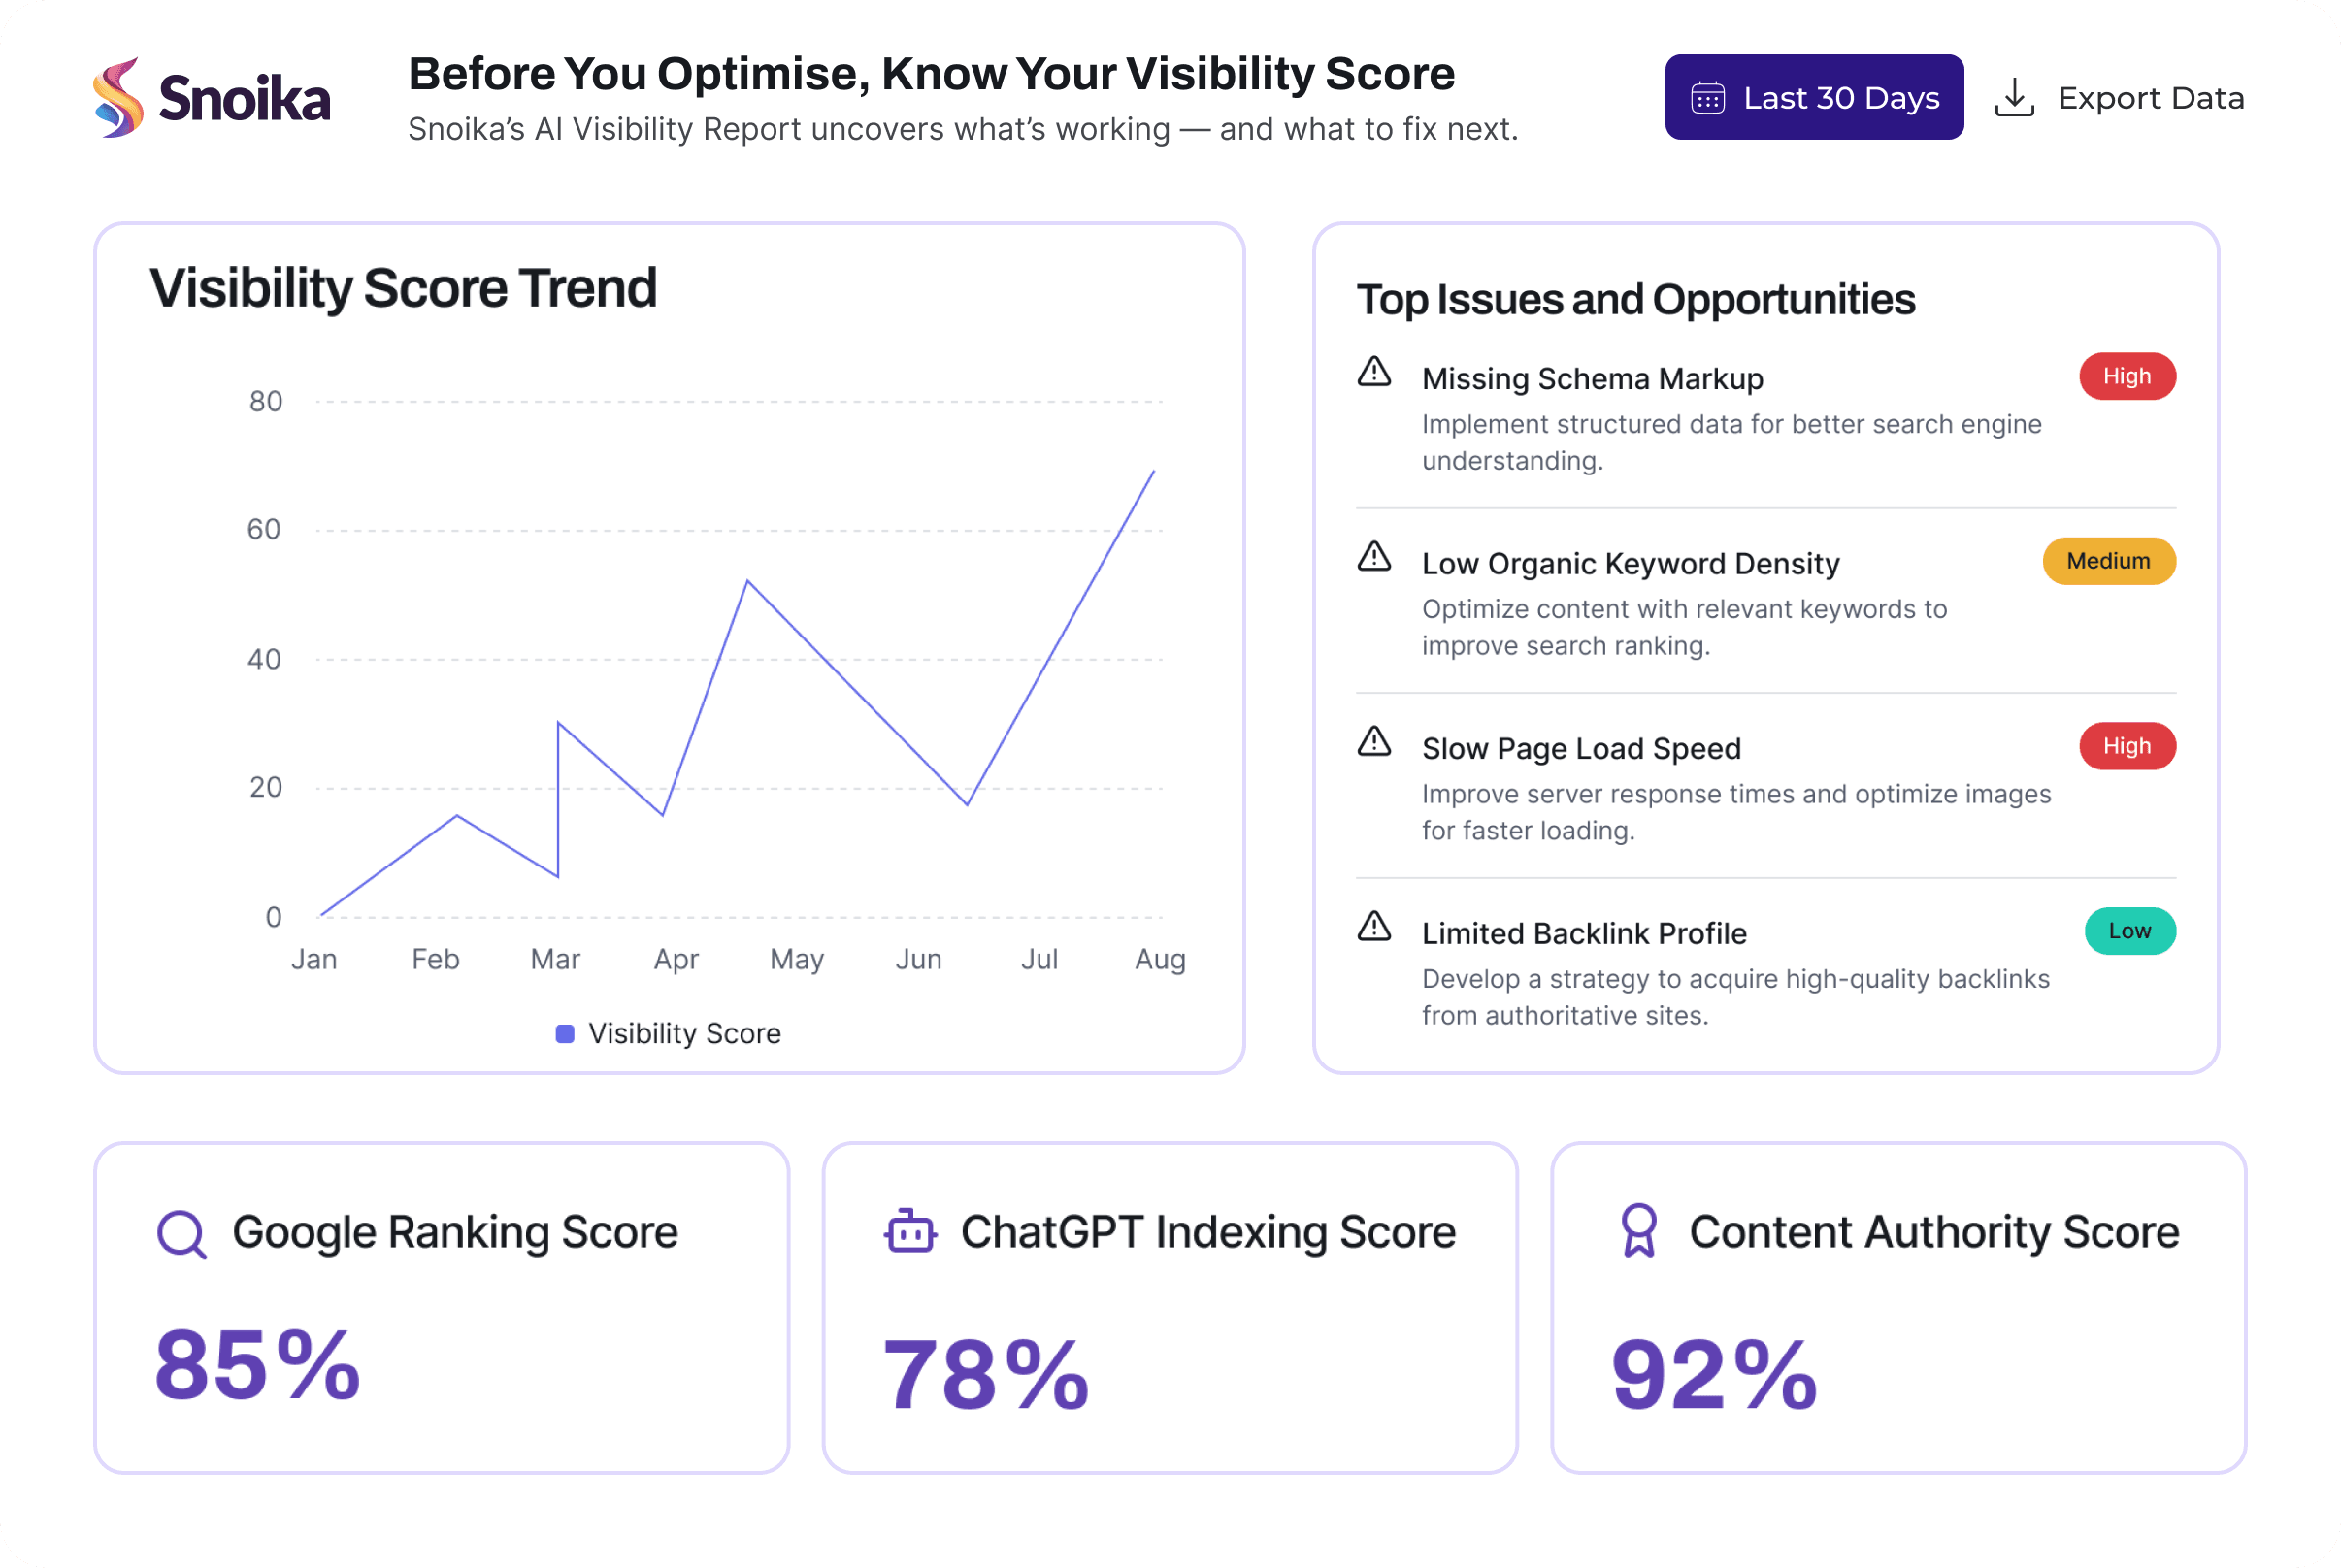The image size is (2341, 1568).
Task: Open the Slow Page Load Speed issue details
Action: (x=1581, y=748)
